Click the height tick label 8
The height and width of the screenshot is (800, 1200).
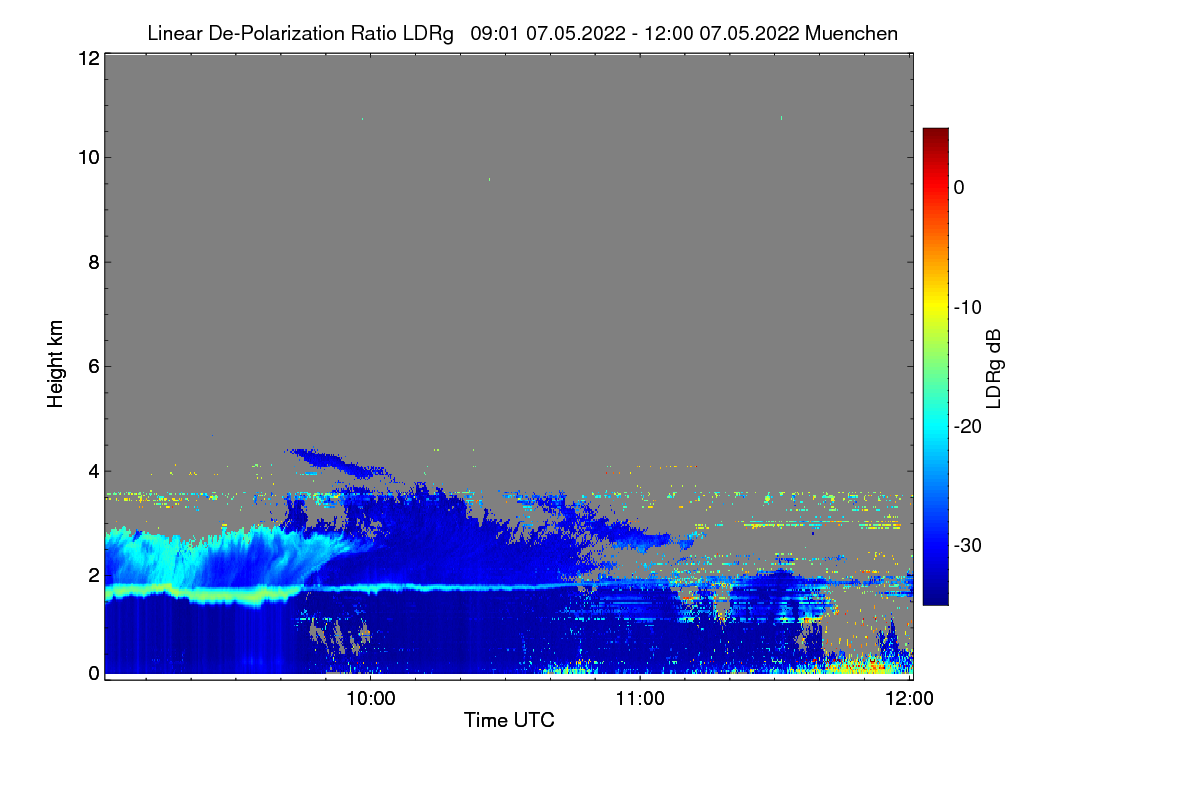[93, 262]
